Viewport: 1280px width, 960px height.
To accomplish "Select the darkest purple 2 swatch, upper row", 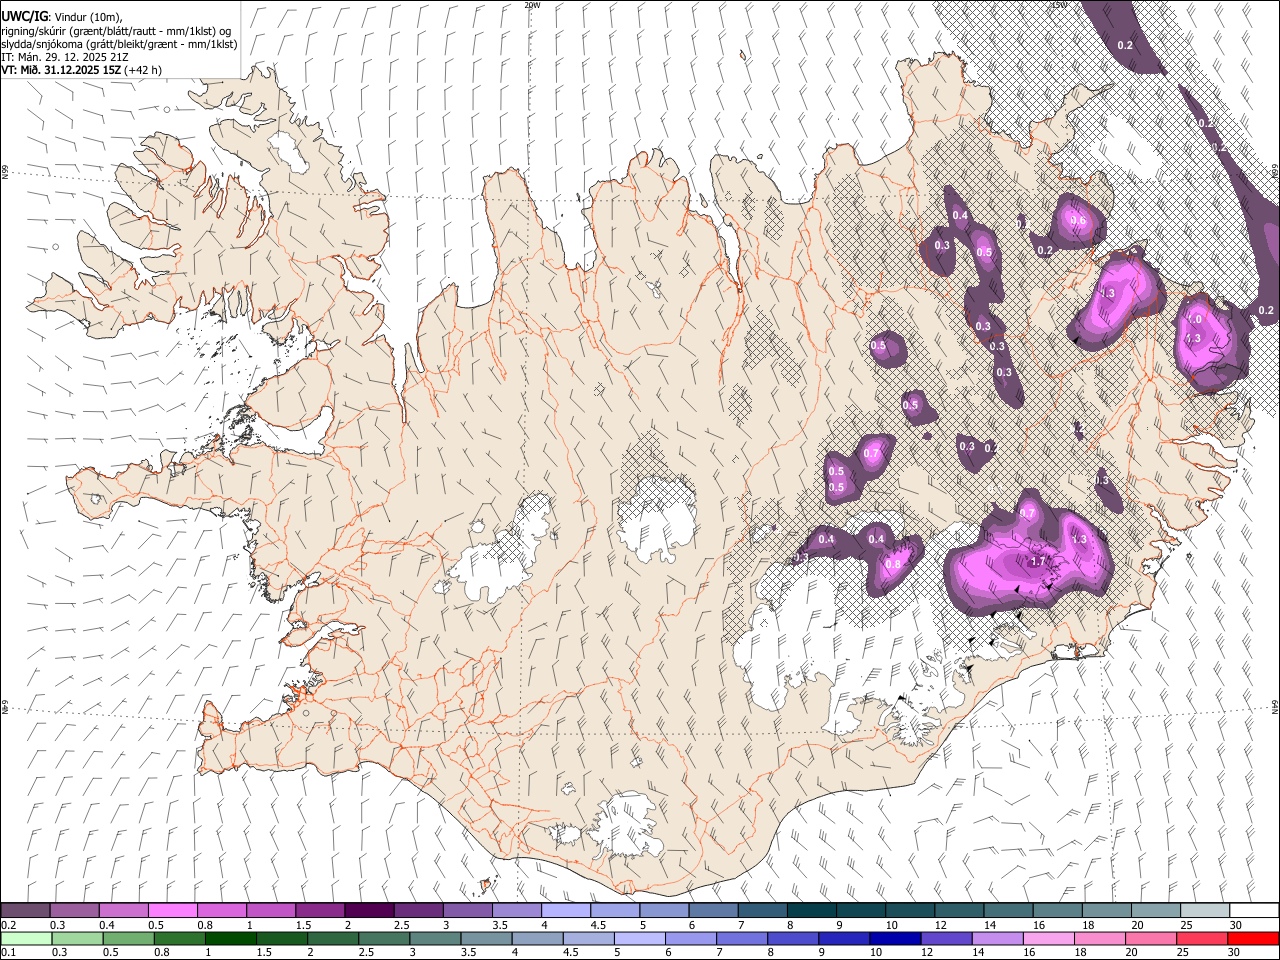I will point(368,911).
